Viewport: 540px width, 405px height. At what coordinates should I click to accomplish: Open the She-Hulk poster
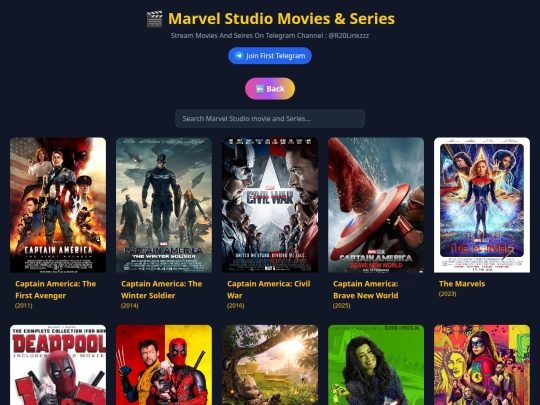[x=376, y=365]
